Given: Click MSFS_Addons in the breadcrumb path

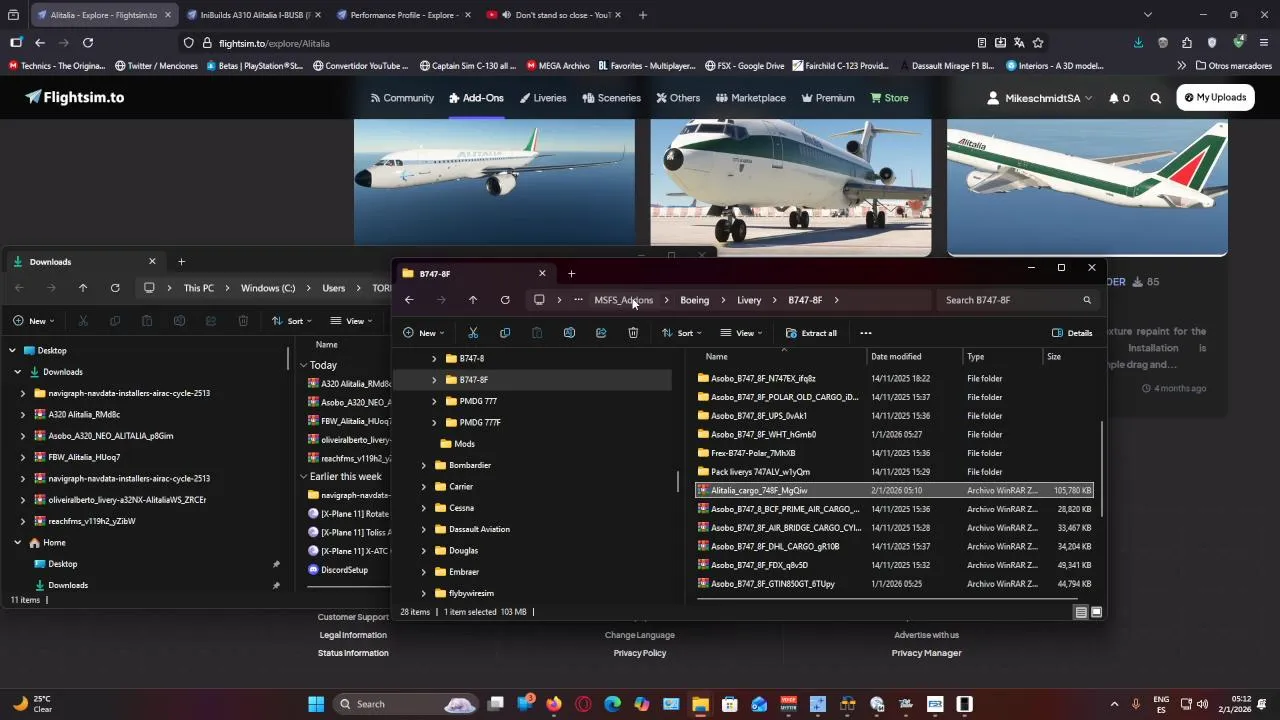Looking at the screenshot, I should point(623,300).
